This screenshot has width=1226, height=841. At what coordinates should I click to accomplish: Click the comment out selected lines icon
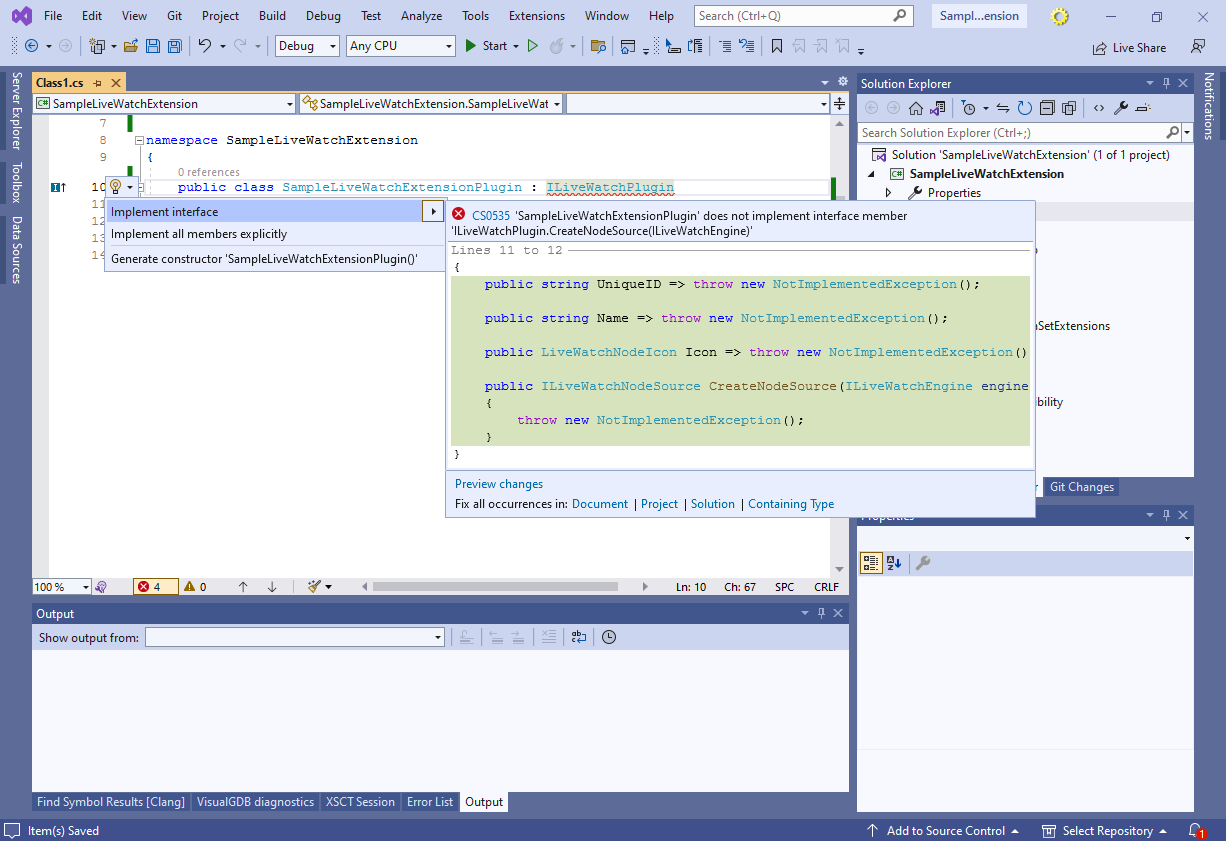(724, 46)
